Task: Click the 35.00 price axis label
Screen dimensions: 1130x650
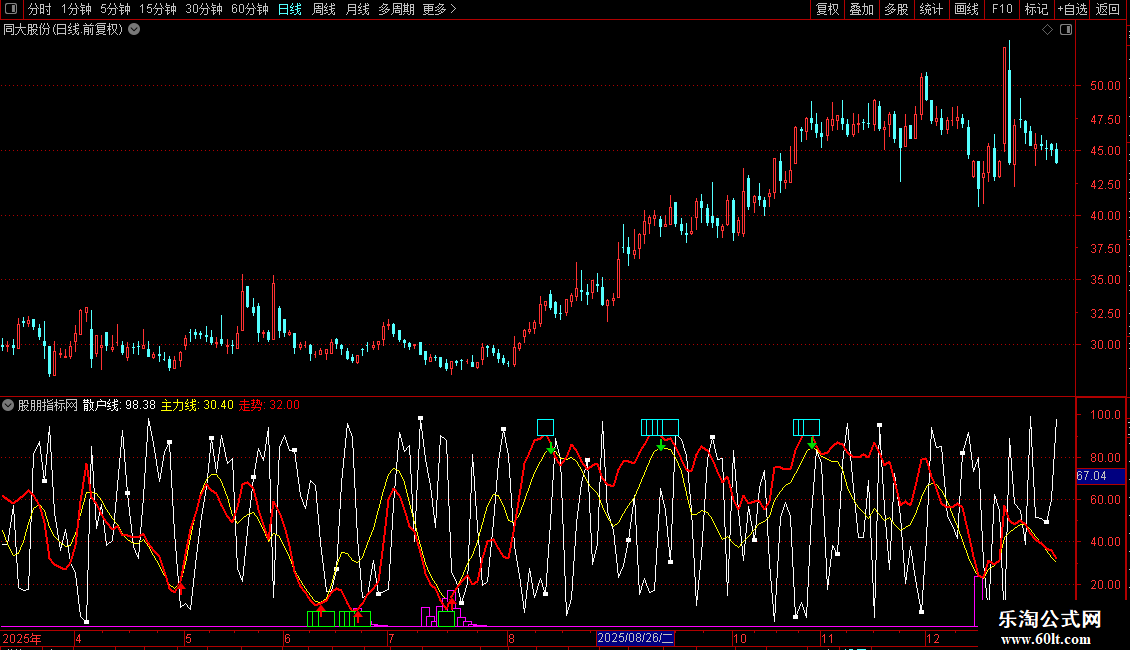Action: pos(1105,280)
